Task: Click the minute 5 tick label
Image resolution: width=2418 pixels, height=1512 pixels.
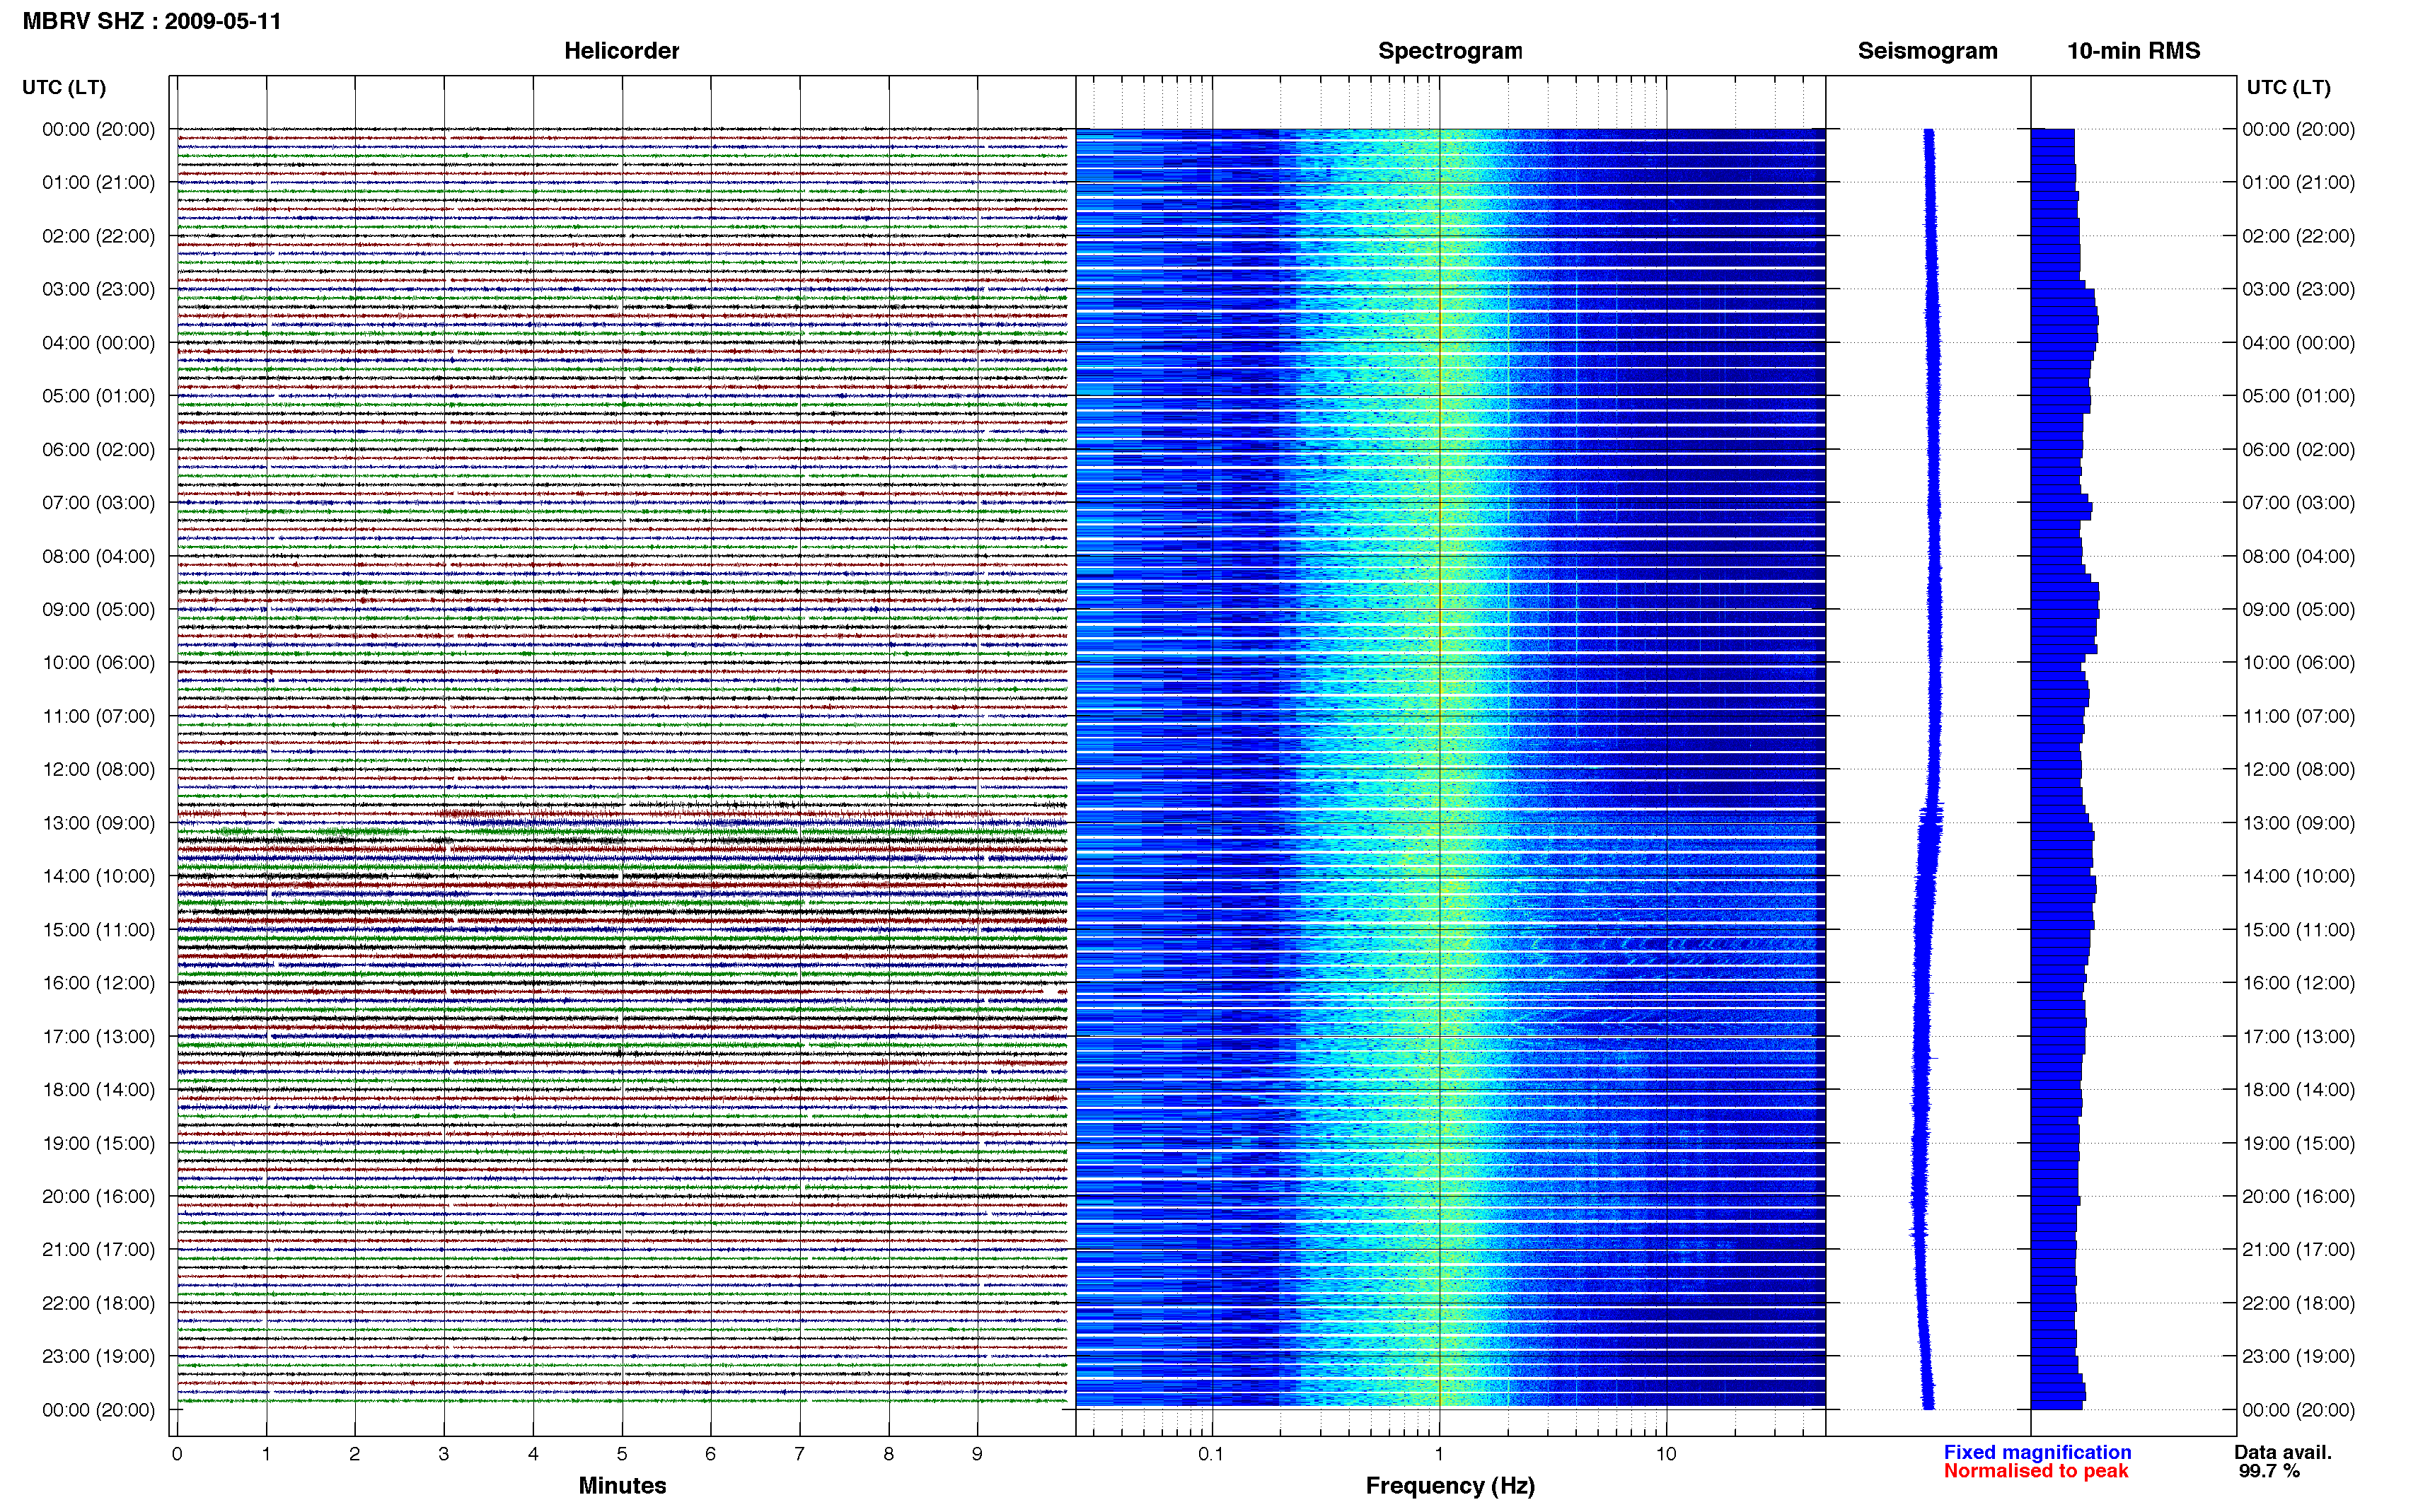Action: point(622,1454)
